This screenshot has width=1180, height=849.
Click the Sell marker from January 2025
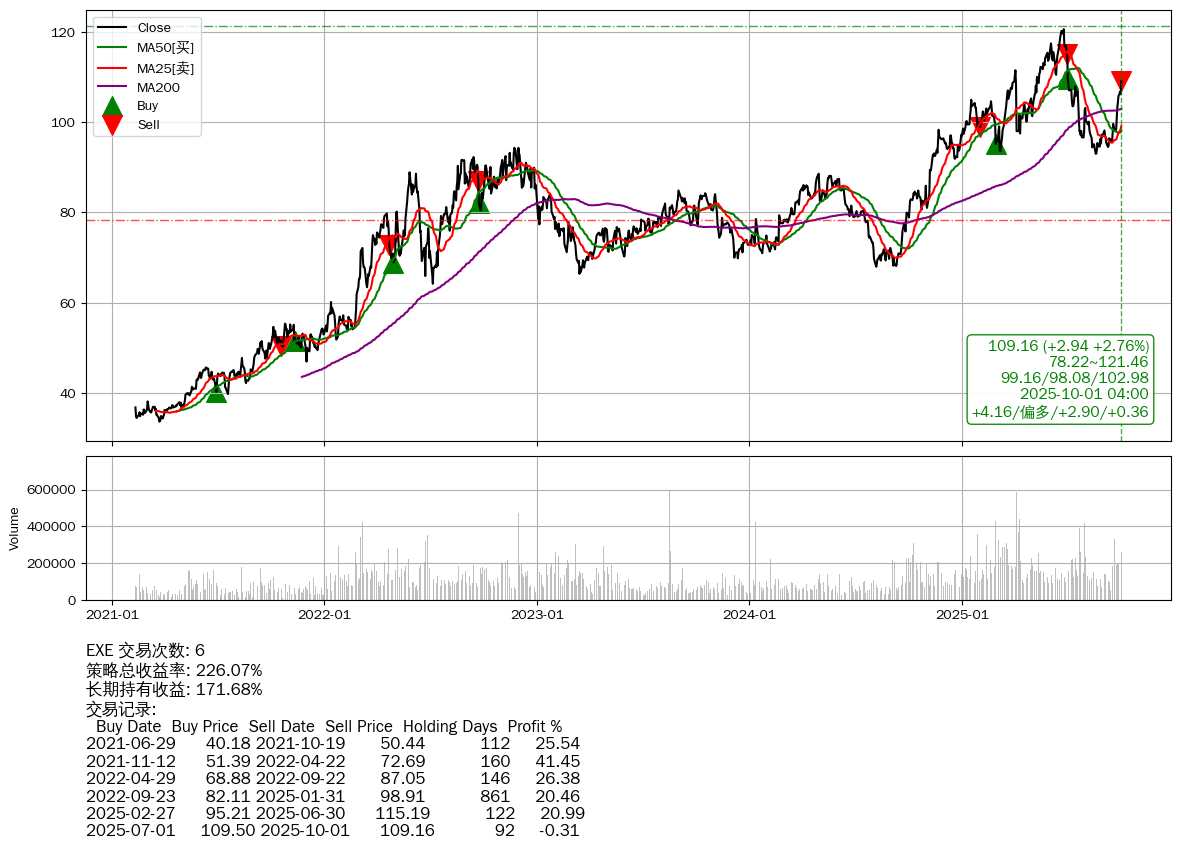point(981,126)
